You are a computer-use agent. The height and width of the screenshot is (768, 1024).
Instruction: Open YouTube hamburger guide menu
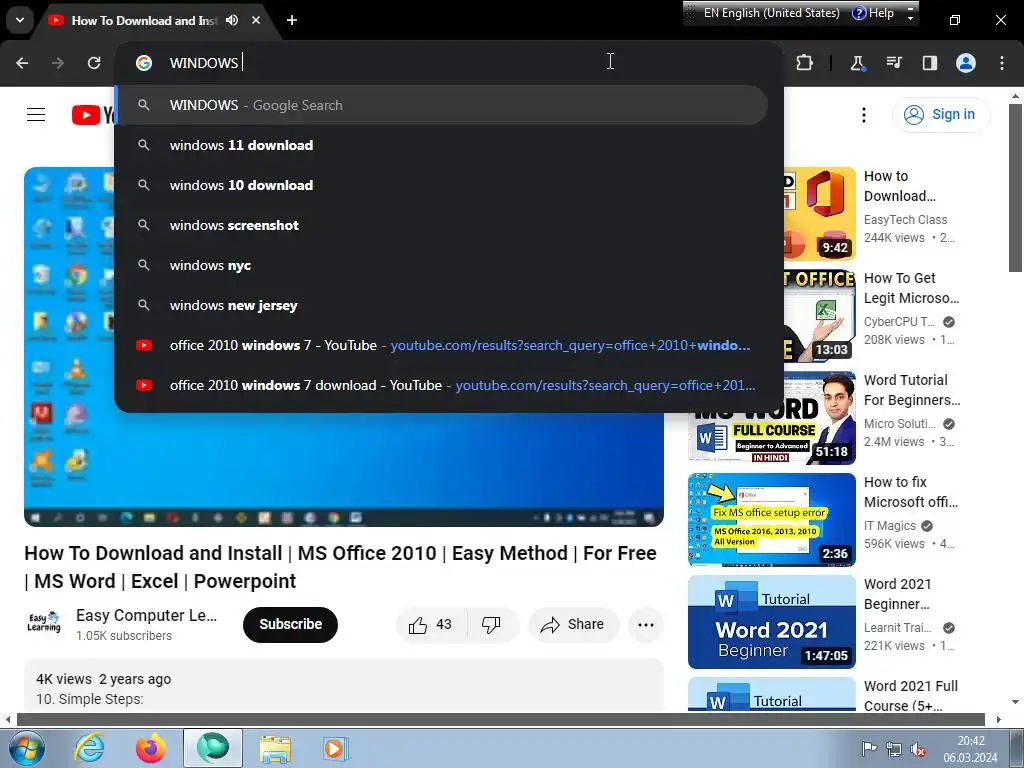click(36, 115)
